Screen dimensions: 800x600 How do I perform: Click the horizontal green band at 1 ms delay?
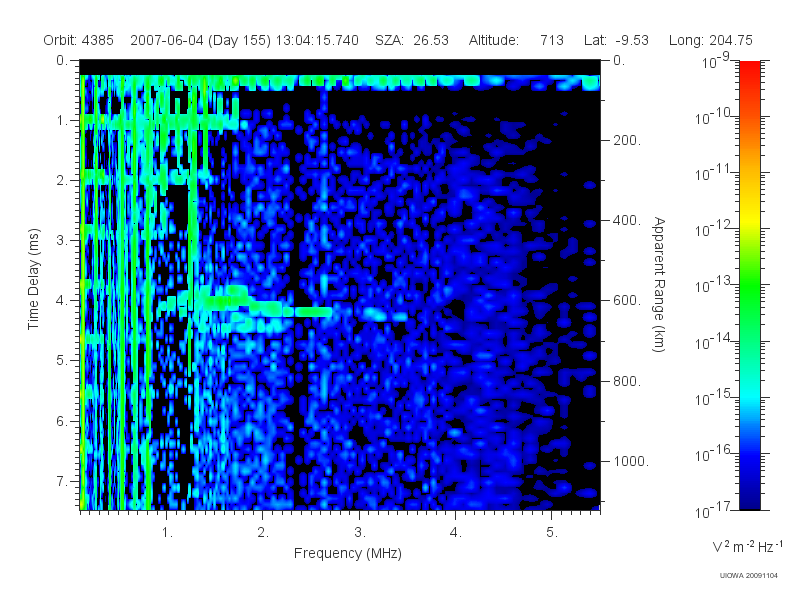coord(160,121)
